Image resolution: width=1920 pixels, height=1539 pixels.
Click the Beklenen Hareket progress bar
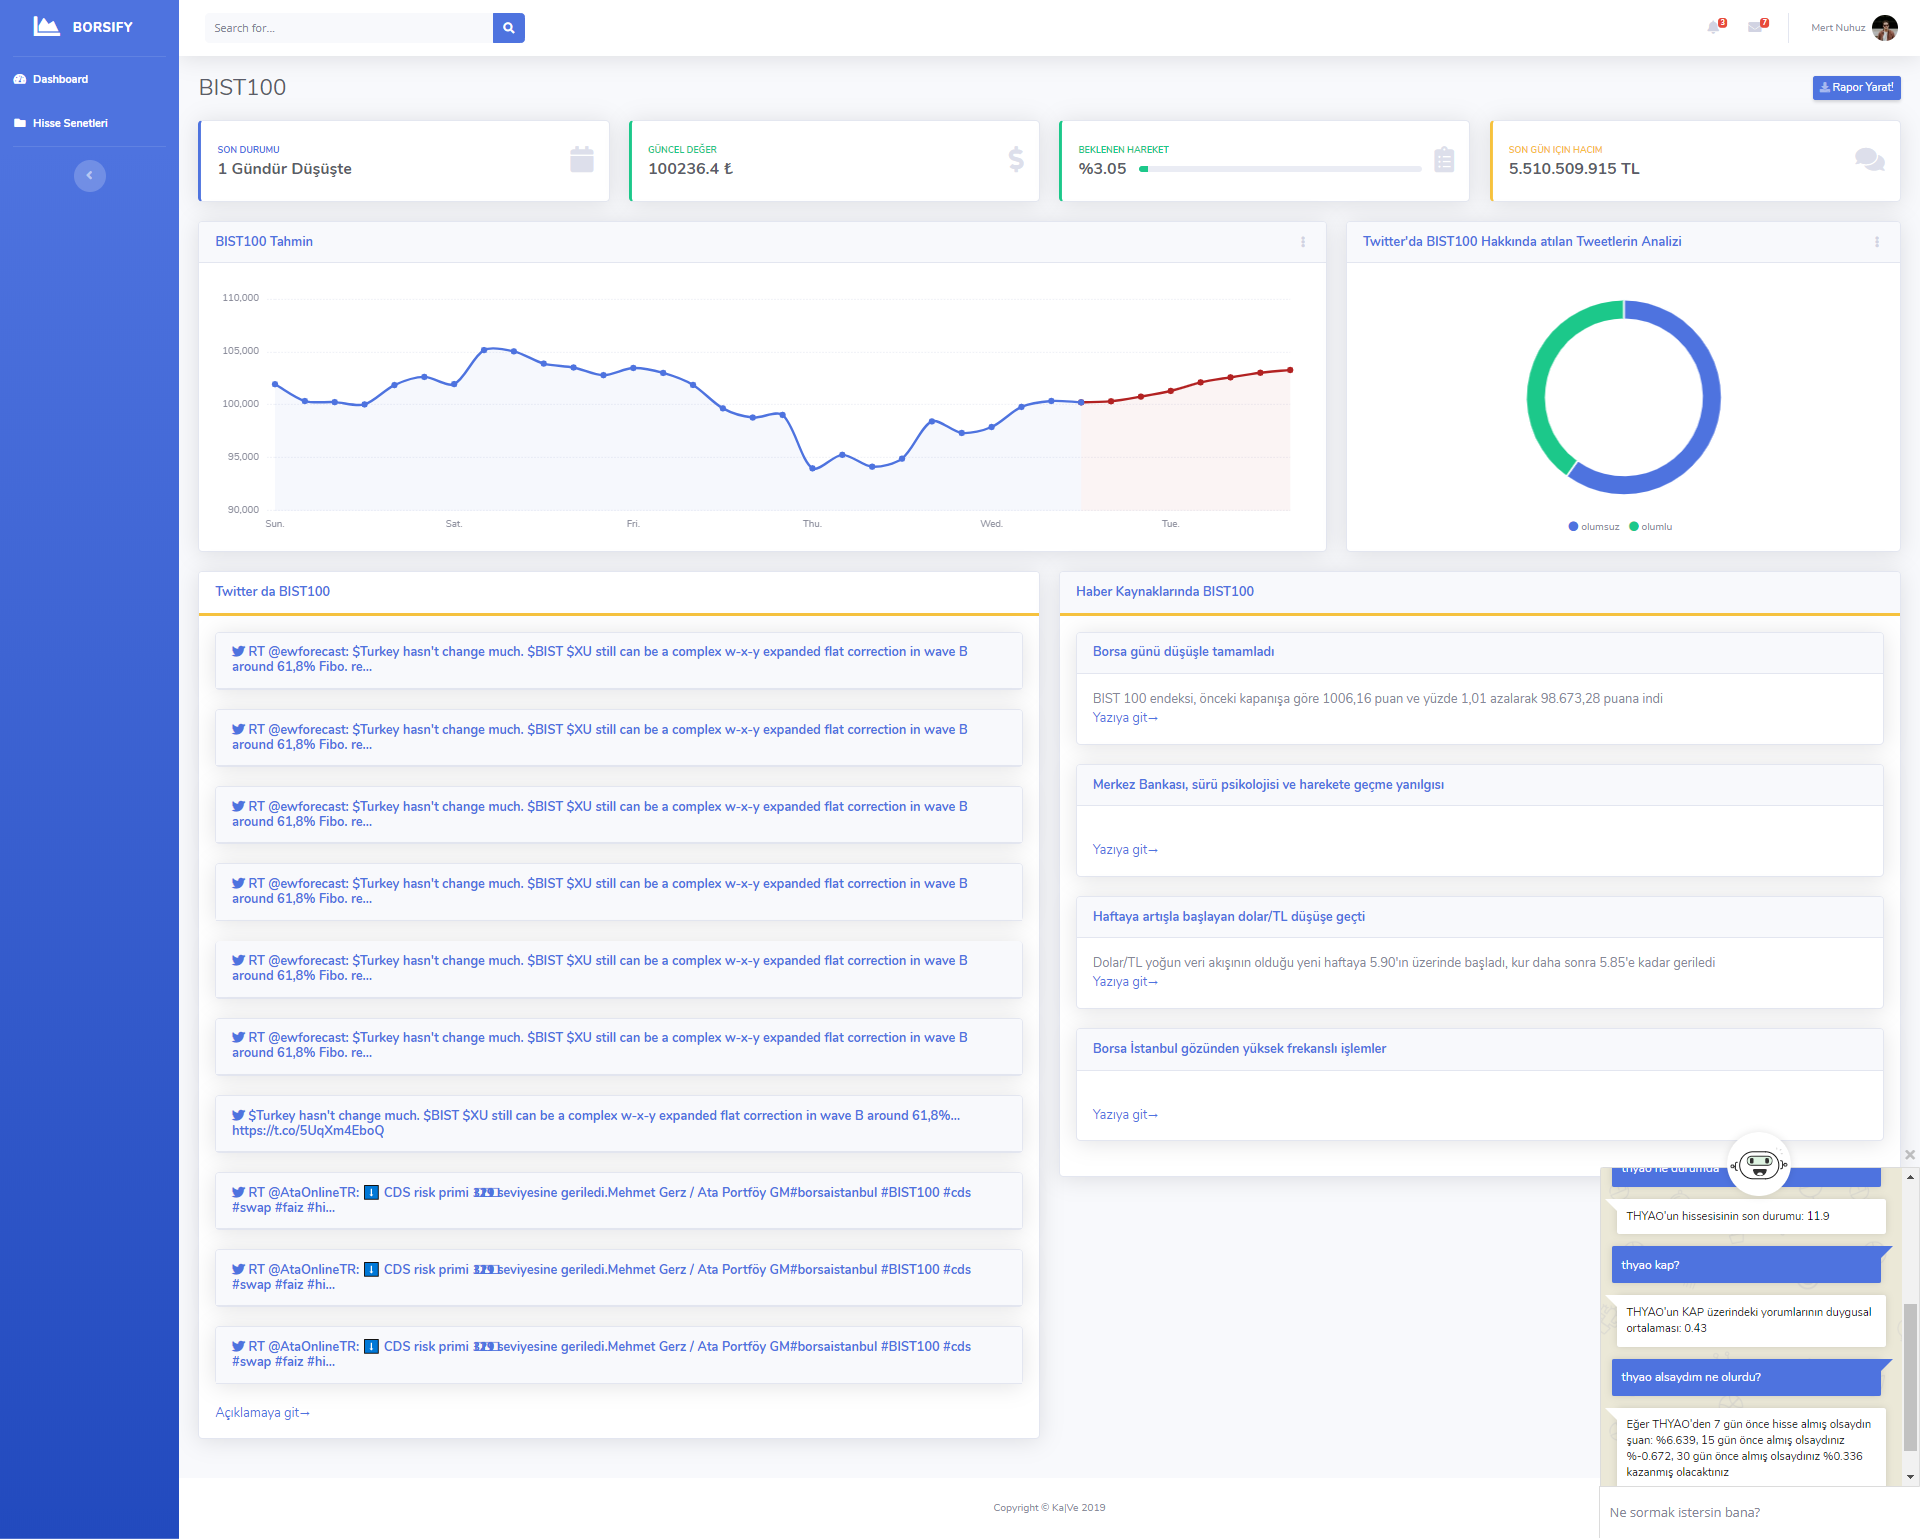pyautogui.click(x=1280, y=169)
